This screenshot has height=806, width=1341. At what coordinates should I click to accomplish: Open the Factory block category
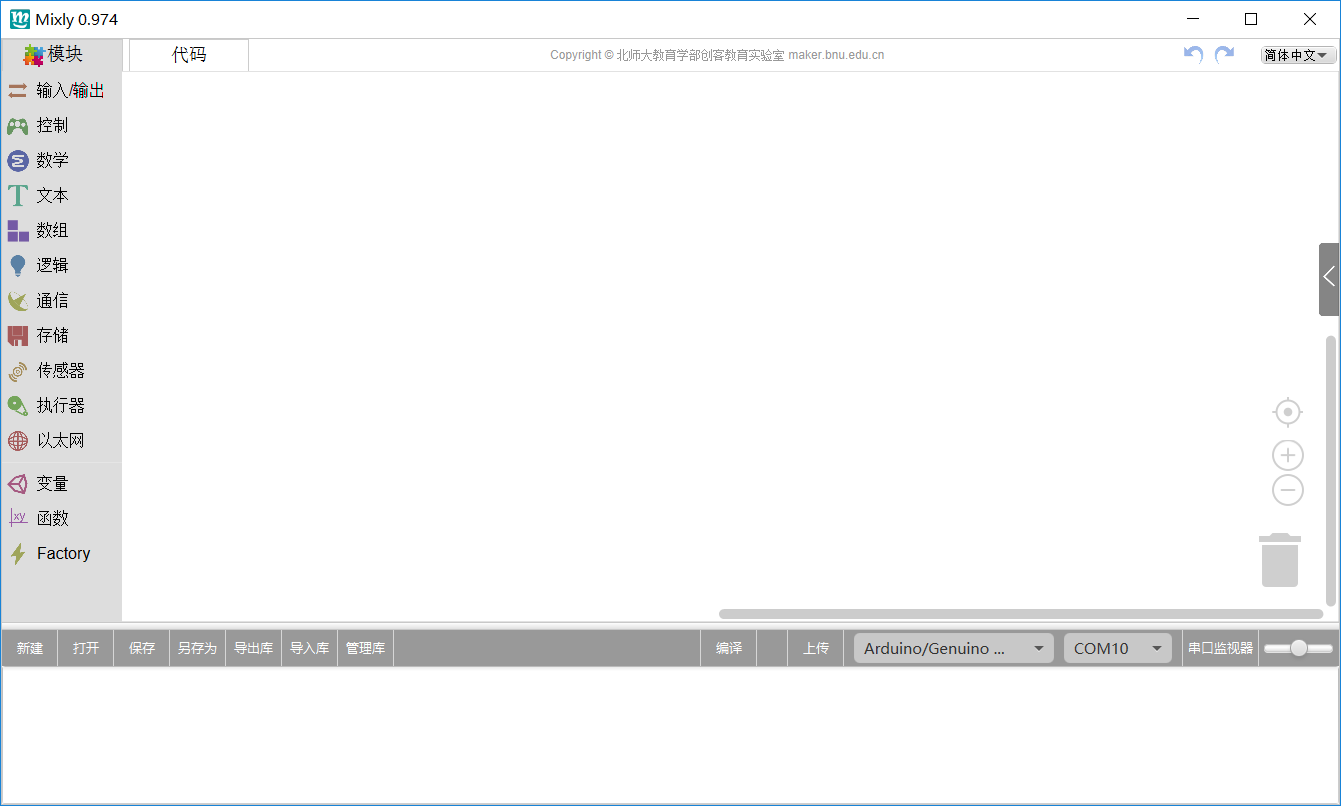pyautogui.click(x=62, y=554)
